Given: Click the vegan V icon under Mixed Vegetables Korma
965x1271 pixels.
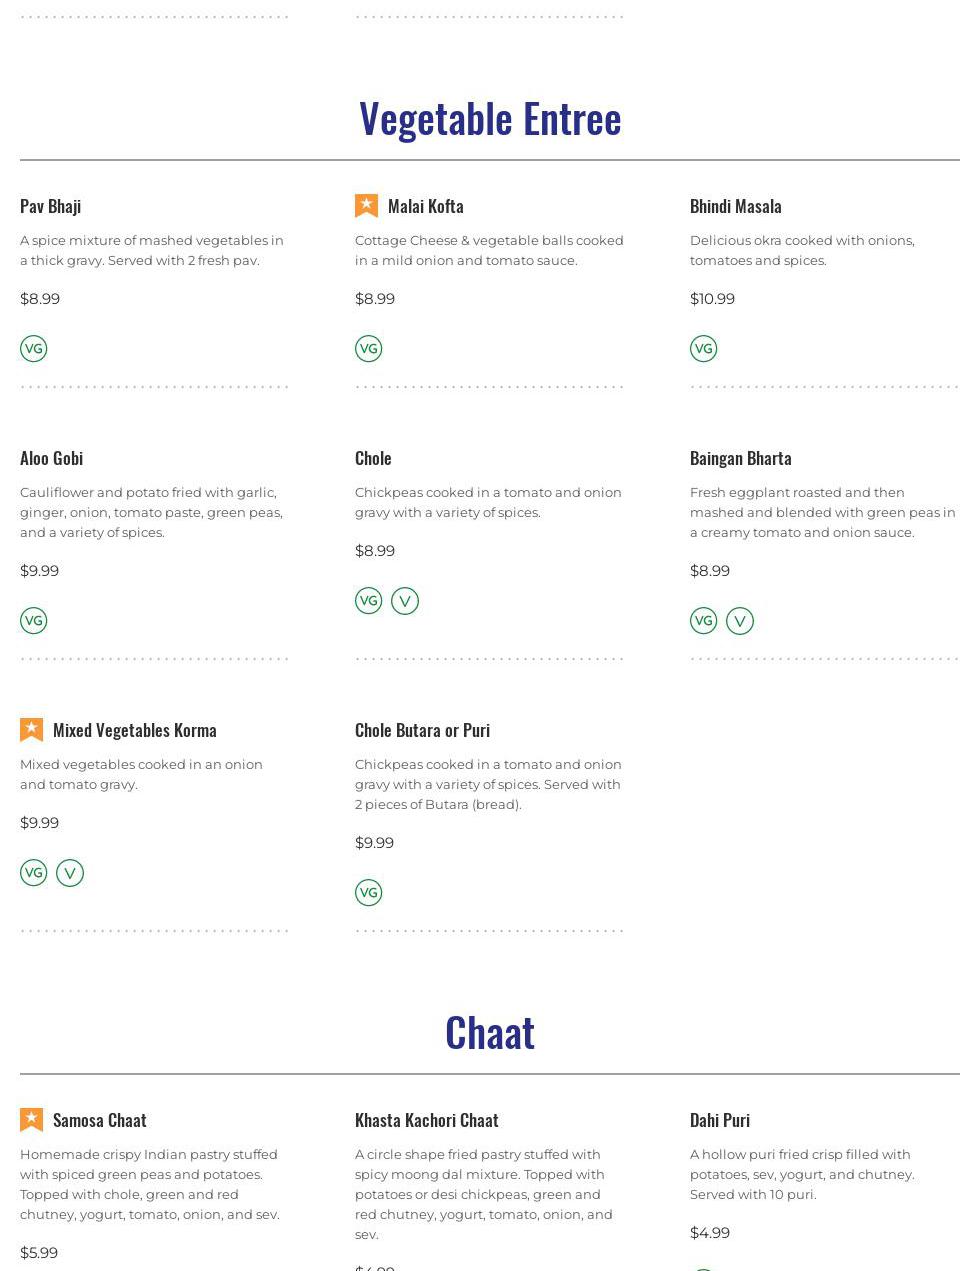Looking at the screenshot, I should click(x=70, y=873).
